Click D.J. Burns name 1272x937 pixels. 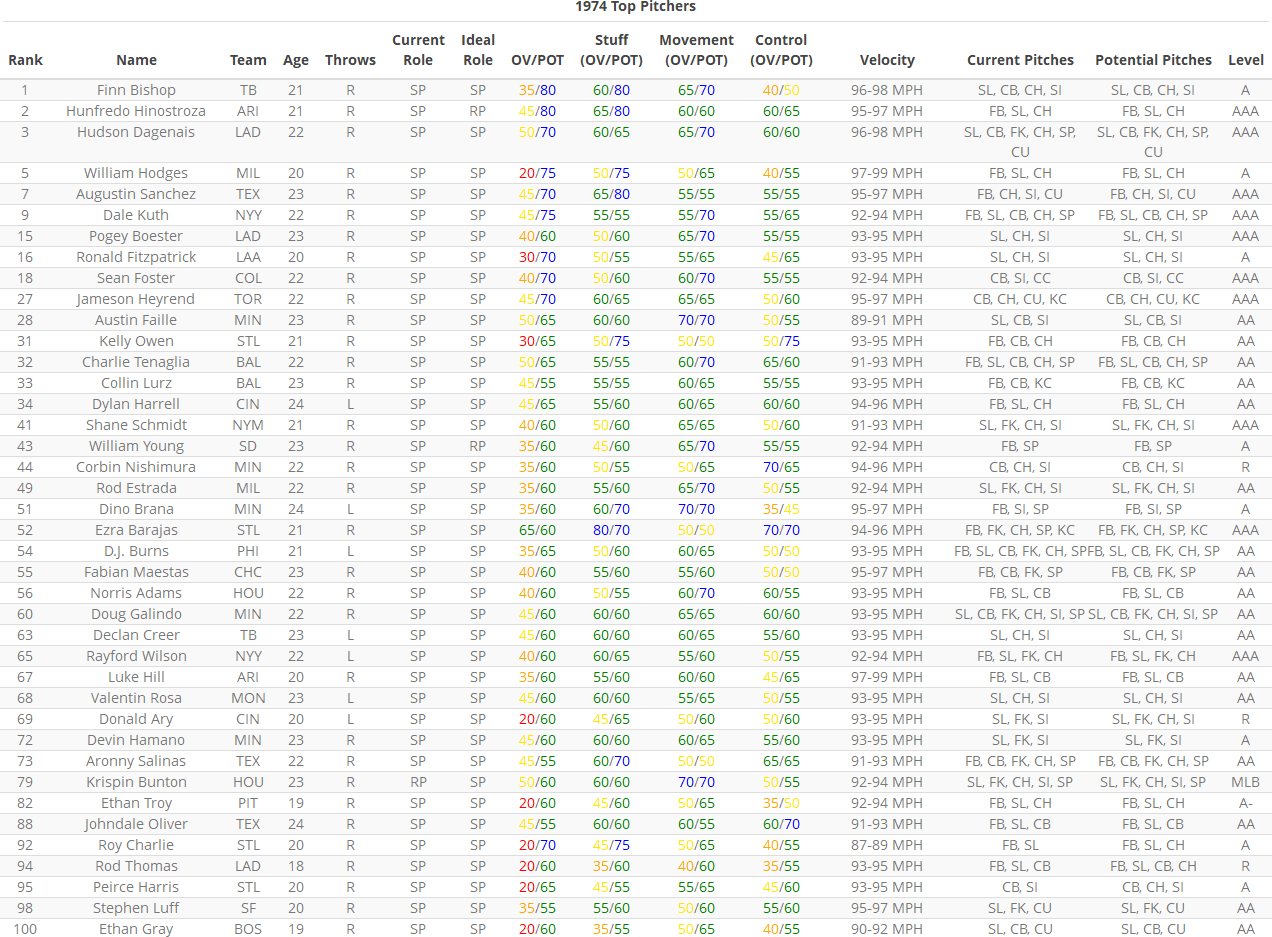click(136, 551)
